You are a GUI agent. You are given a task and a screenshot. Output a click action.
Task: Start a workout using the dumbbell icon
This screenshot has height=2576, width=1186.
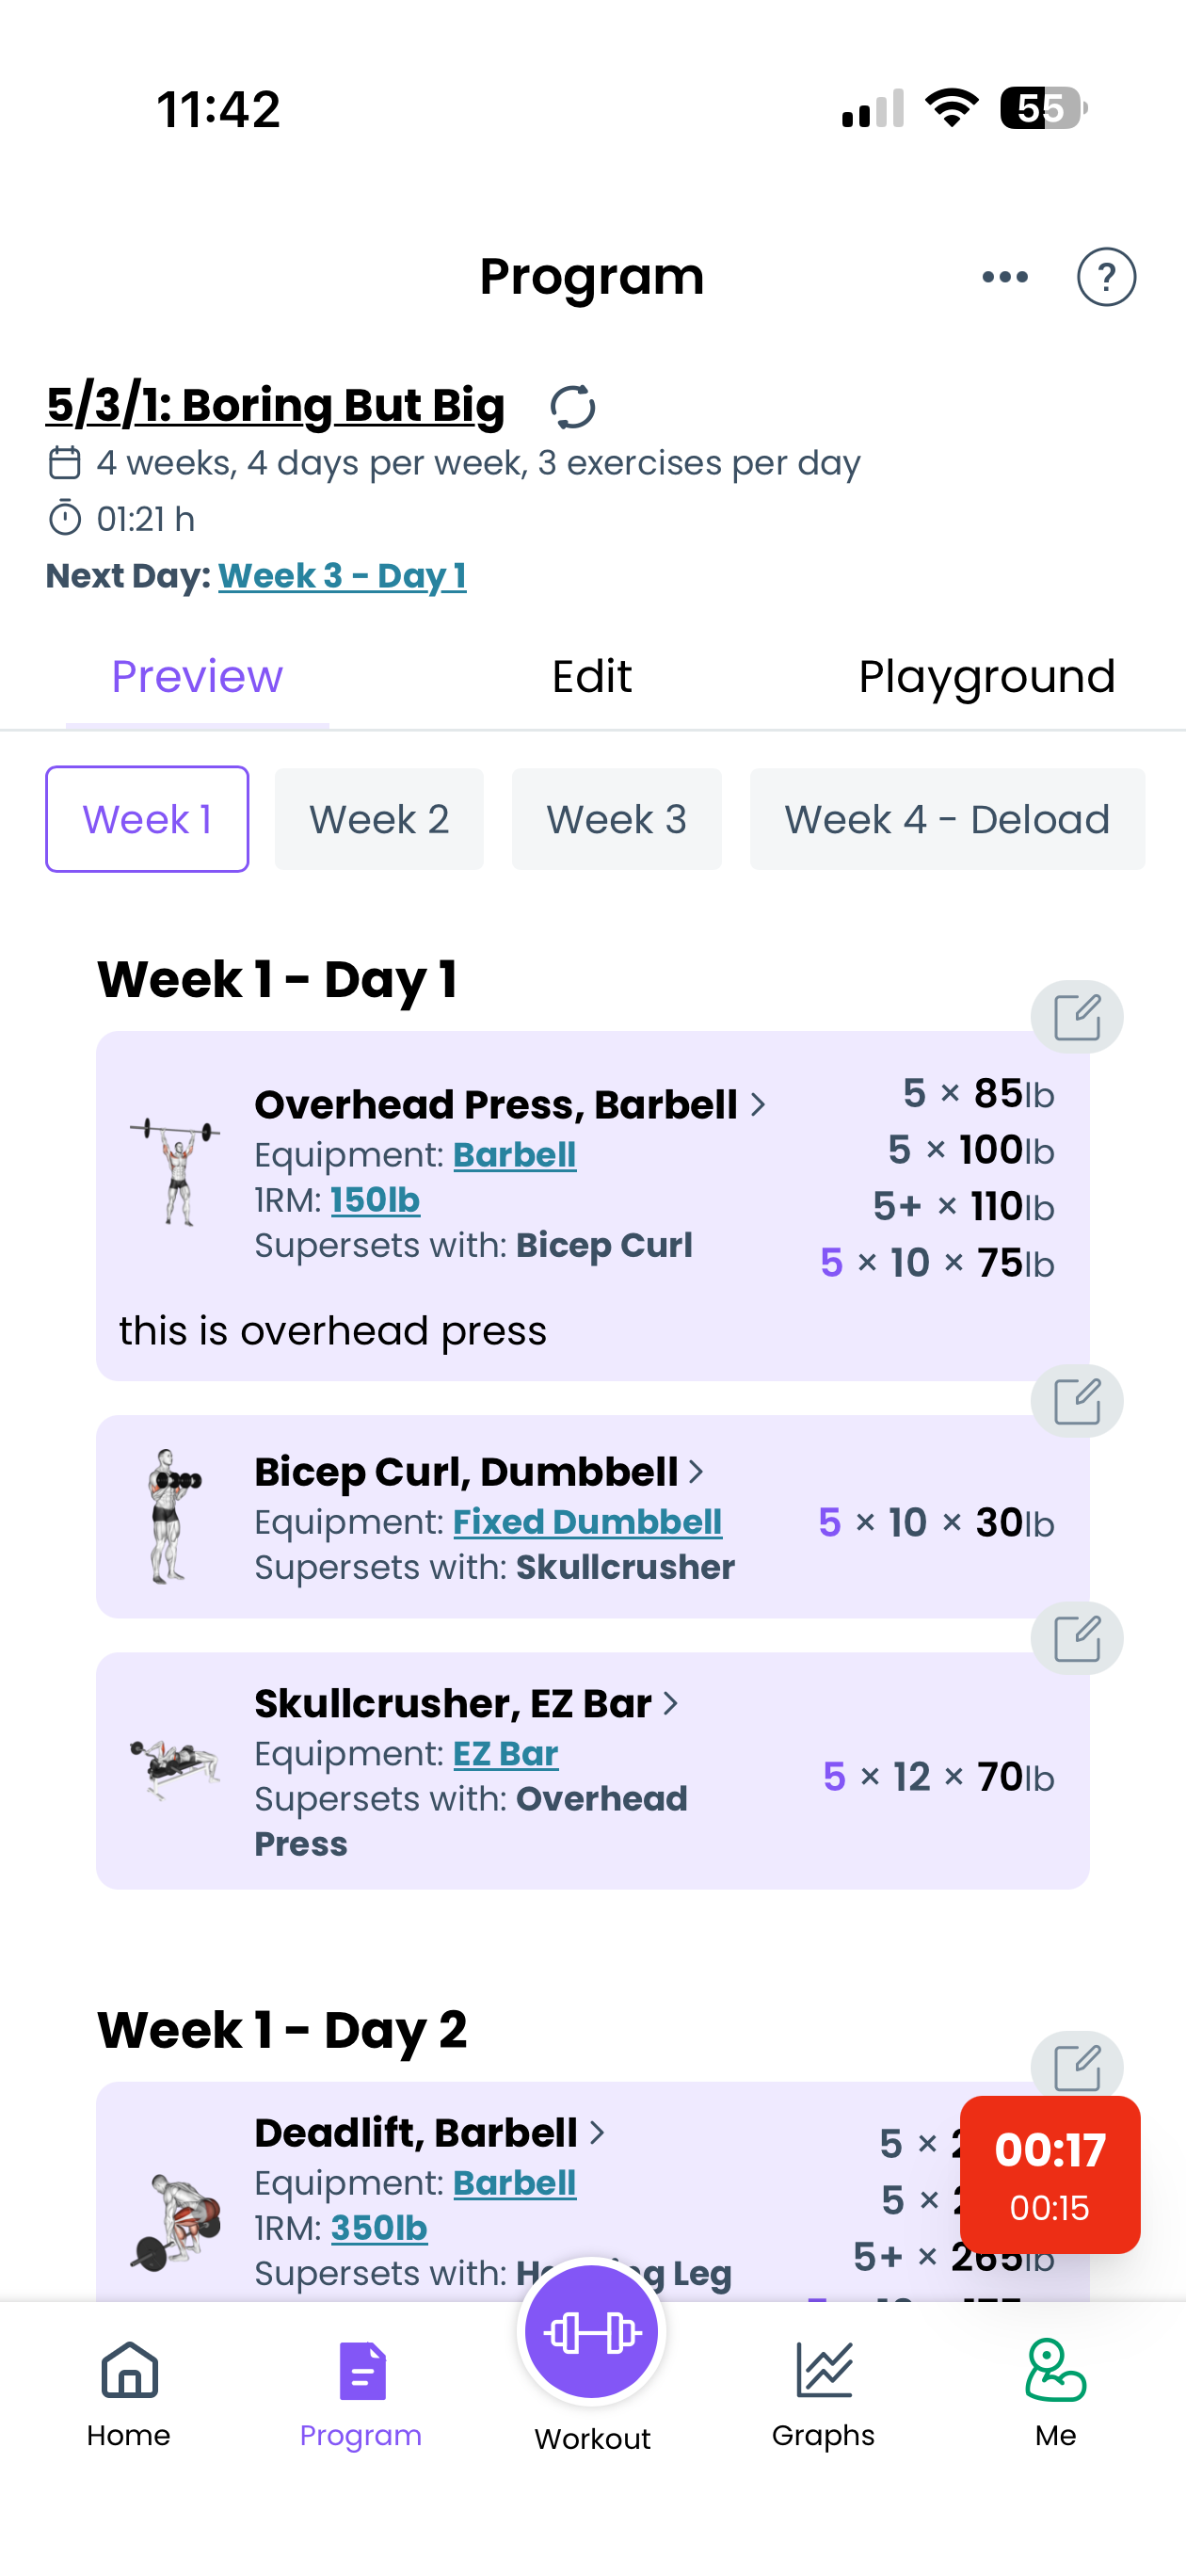(592, 2331)
